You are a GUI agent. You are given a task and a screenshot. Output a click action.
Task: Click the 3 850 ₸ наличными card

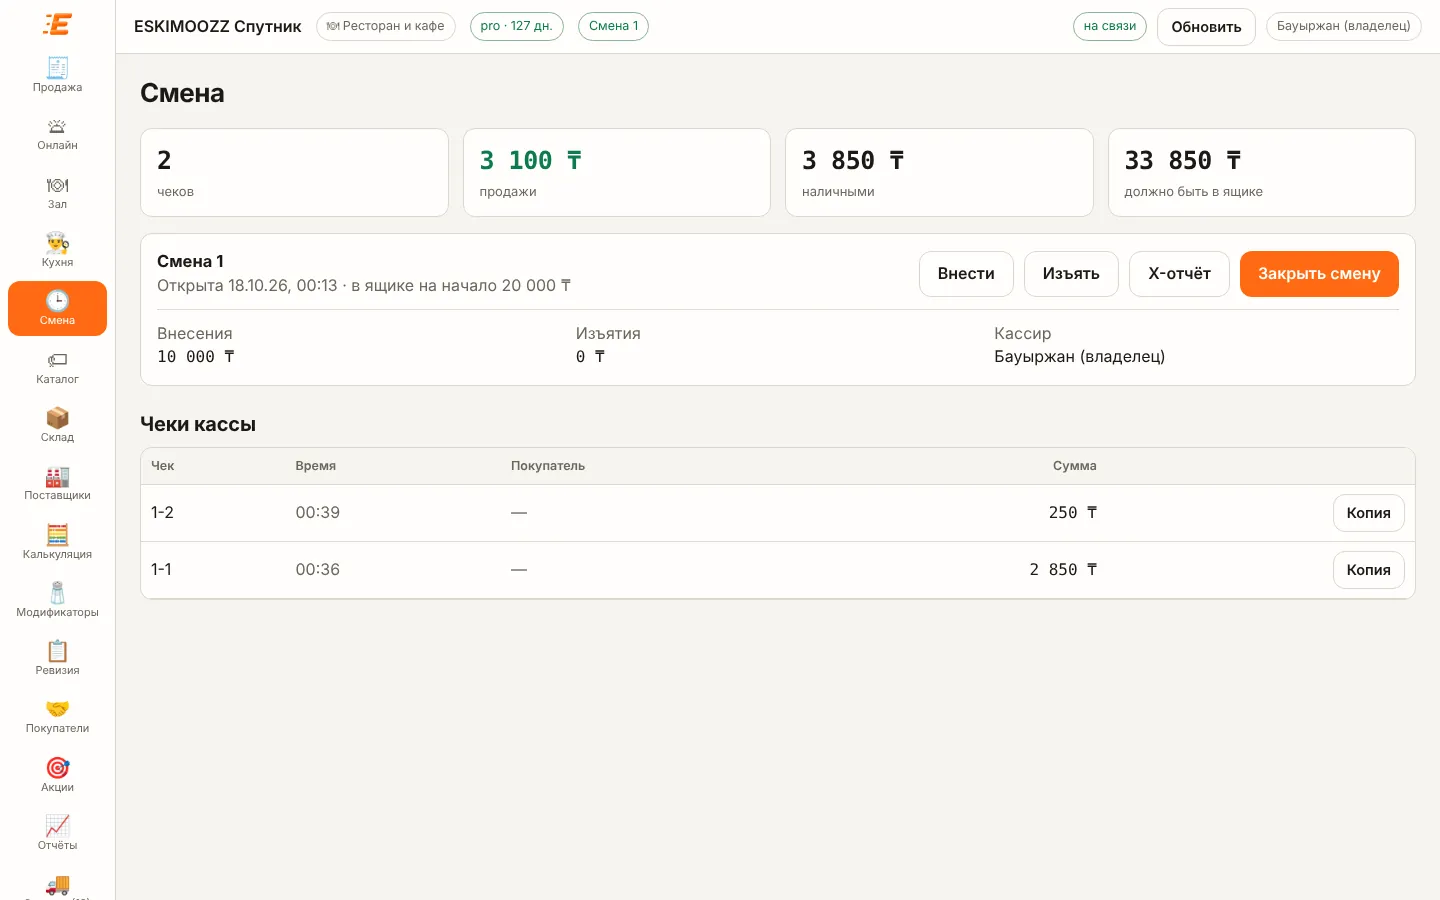(x=939, y=172)
